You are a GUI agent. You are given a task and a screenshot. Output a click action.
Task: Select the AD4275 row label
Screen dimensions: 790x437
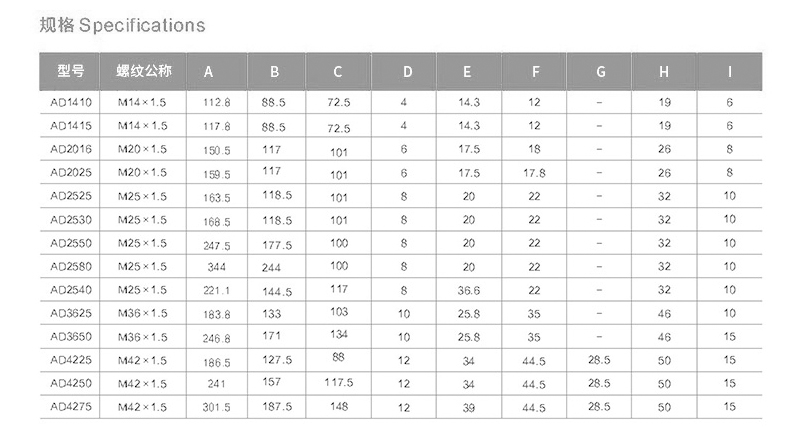click(71, 406)
